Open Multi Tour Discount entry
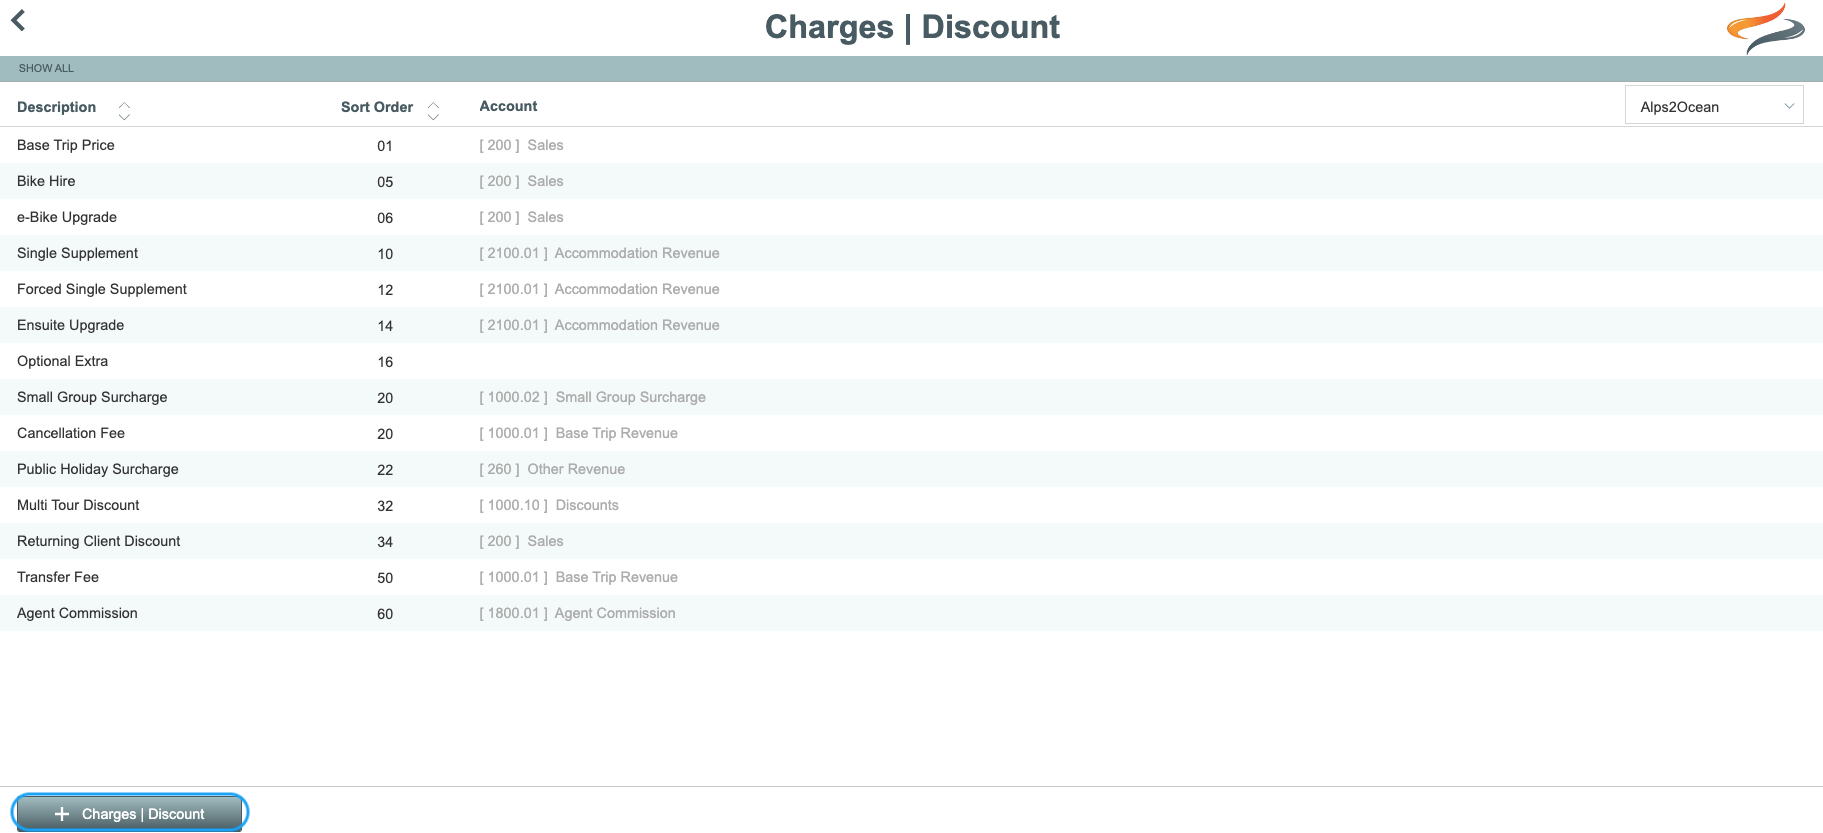This screenshot has height=833, width=1823. [x=911, y=505]
